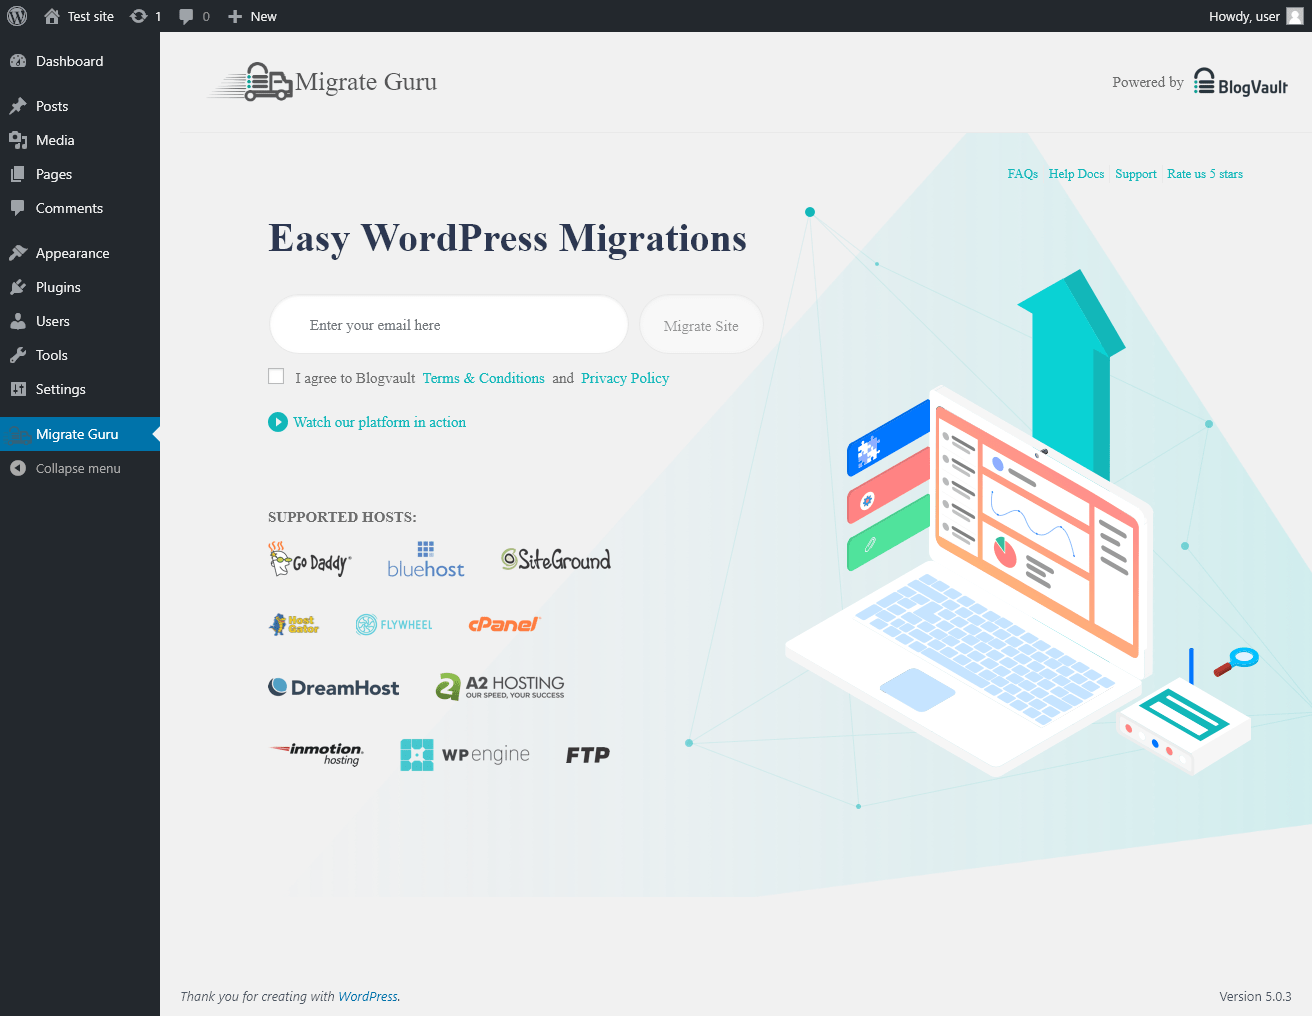1312x1016 pixels.
Task: Click the Users person icon
Action: point(18,321)
